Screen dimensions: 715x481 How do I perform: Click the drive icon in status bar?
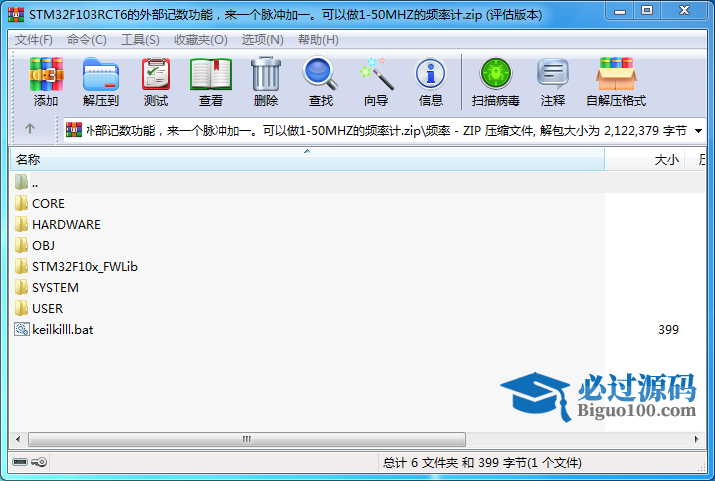click(20, 462)
